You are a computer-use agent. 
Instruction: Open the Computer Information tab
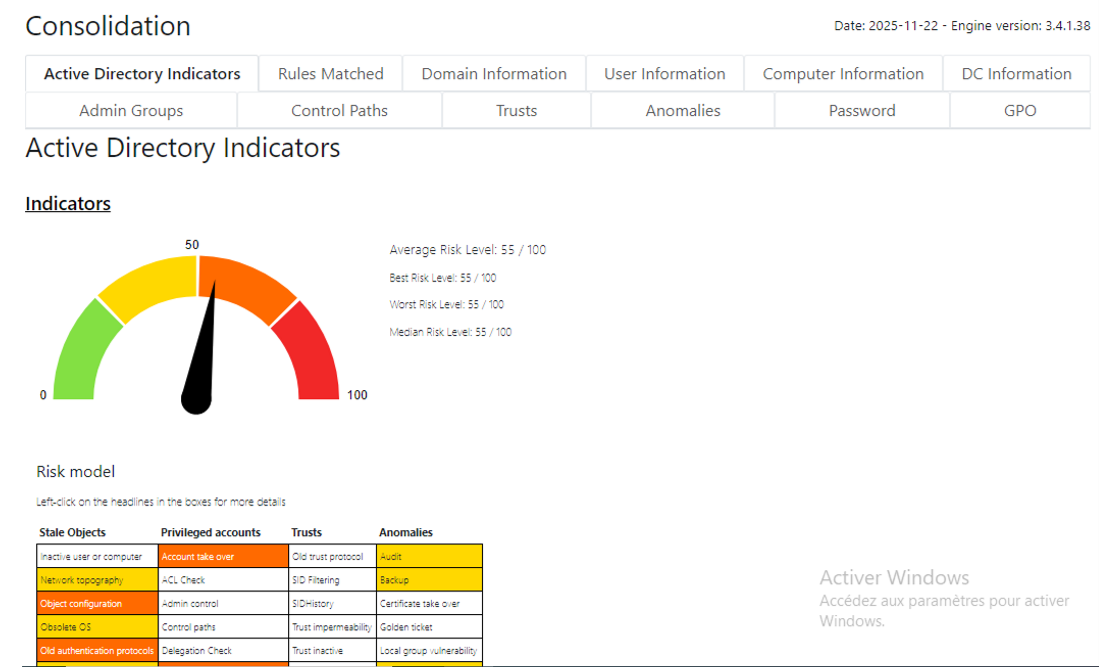click(x=842, y=74)
